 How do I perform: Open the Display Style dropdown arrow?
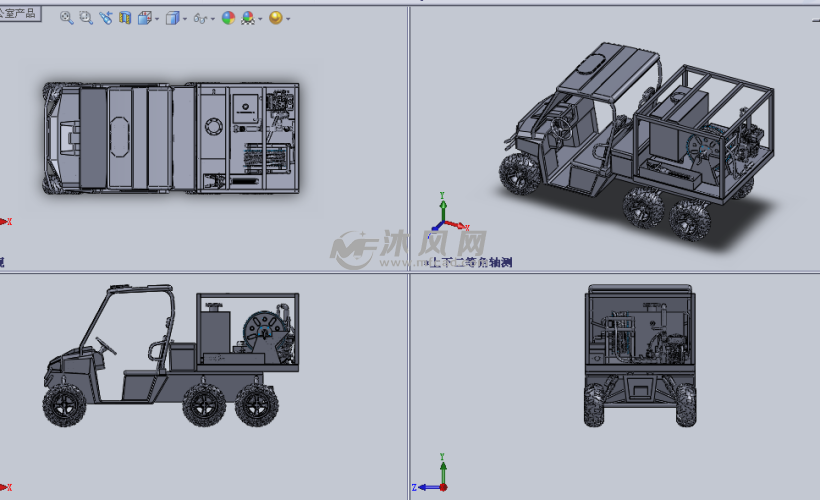pyautogui.click(x=184, y=19)
